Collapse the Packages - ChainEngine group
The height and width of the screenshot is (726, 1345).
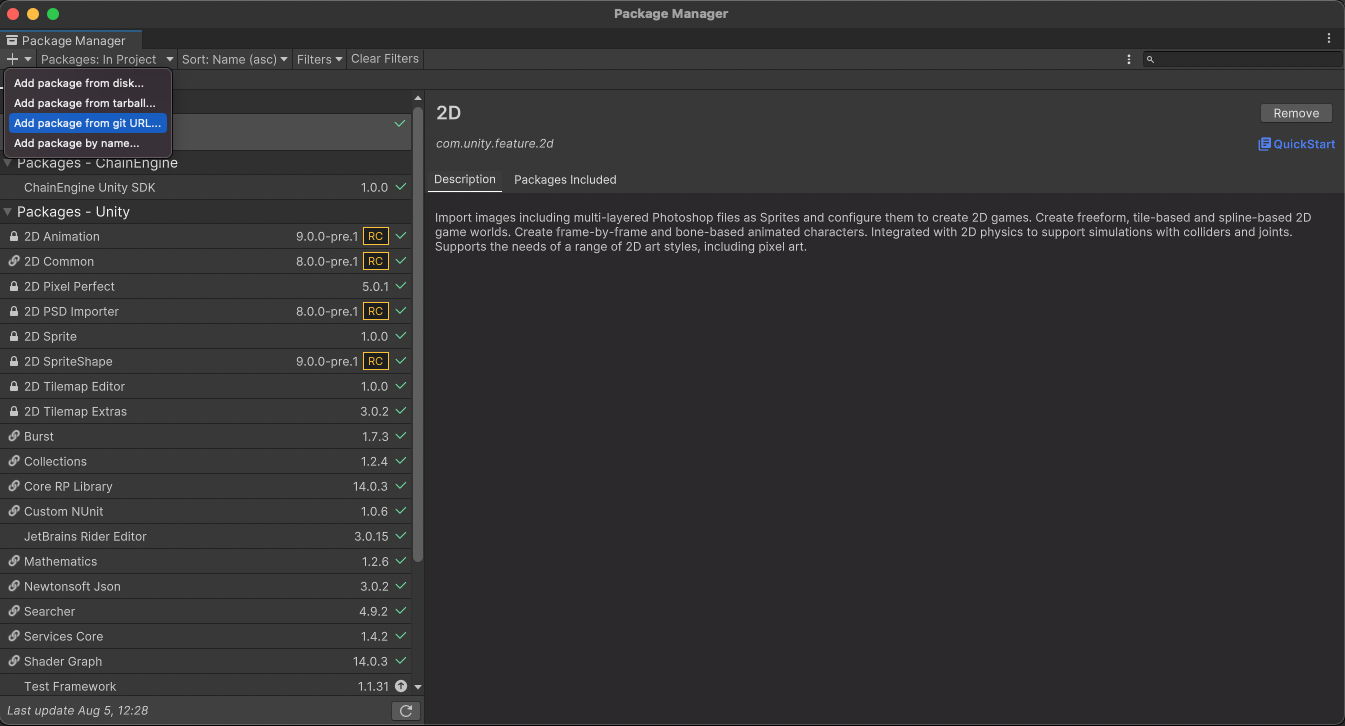click(8, 163)
